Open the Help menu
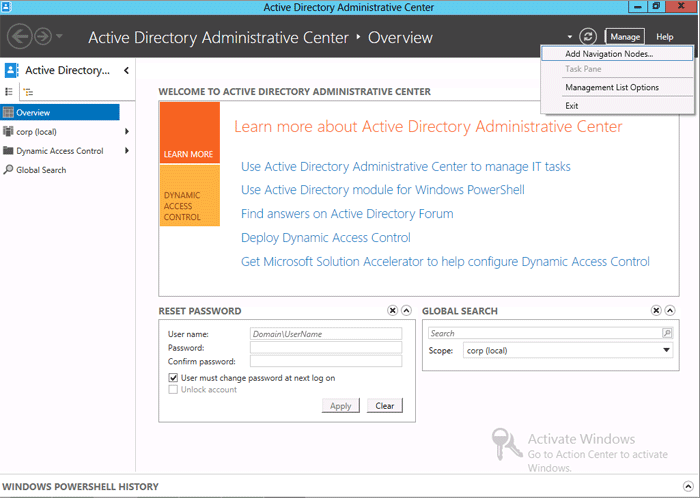 pyautogui.click(x=664, y=37)
